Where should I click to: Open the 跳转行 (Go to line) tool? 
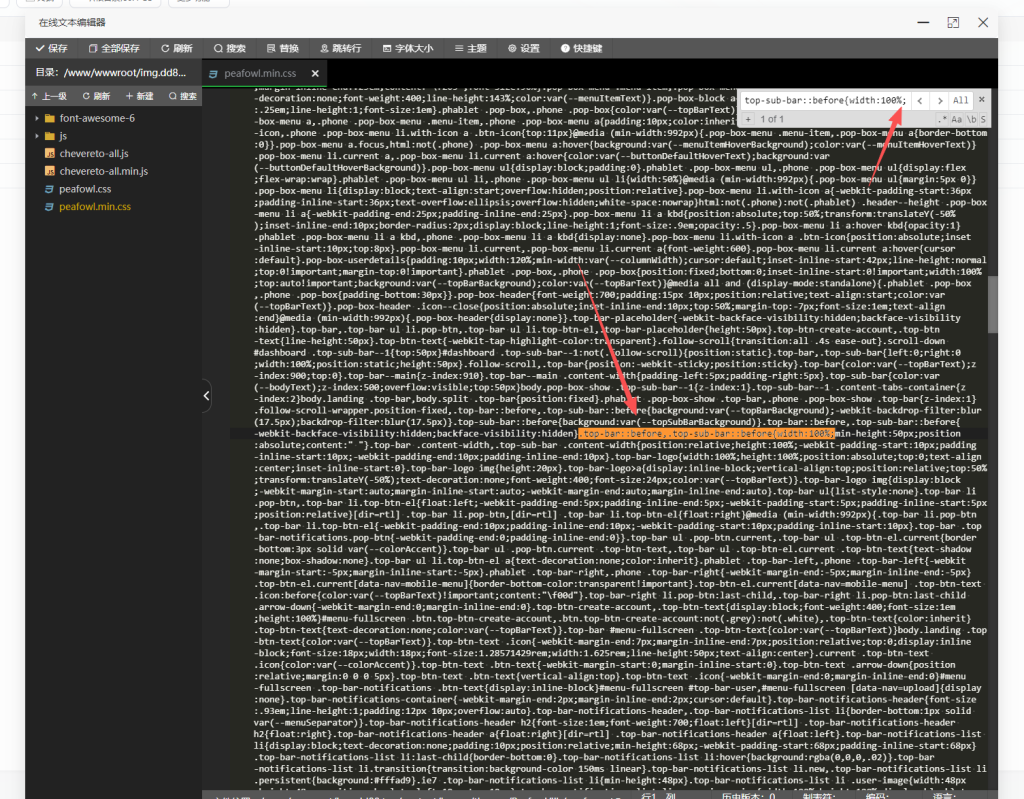click(340, 48)
